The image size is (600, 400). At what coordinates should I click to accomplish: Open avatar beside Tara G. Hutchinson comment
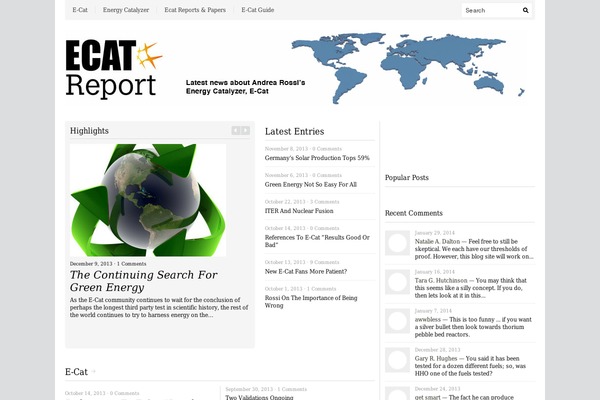[397, 282]
